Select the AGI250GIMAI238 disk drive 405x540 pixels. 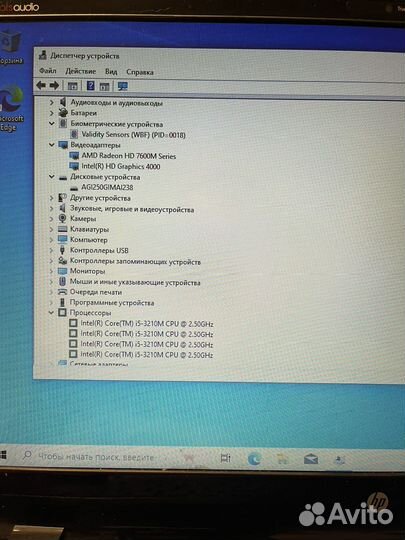pyautogui.click(x=107, y=187)
